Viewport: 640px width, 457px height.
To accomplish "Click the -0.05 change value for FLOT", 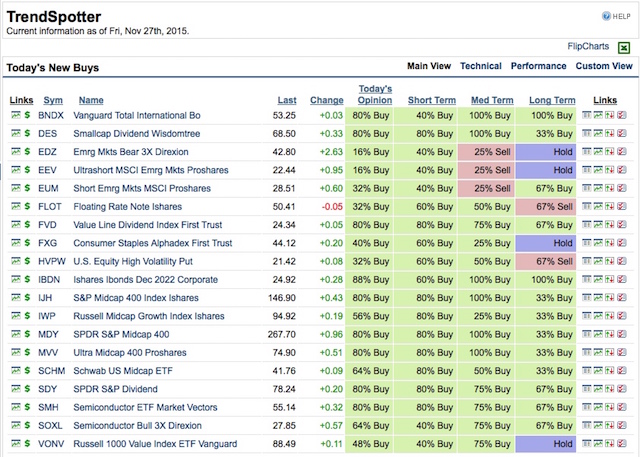I will coord(332,207).
